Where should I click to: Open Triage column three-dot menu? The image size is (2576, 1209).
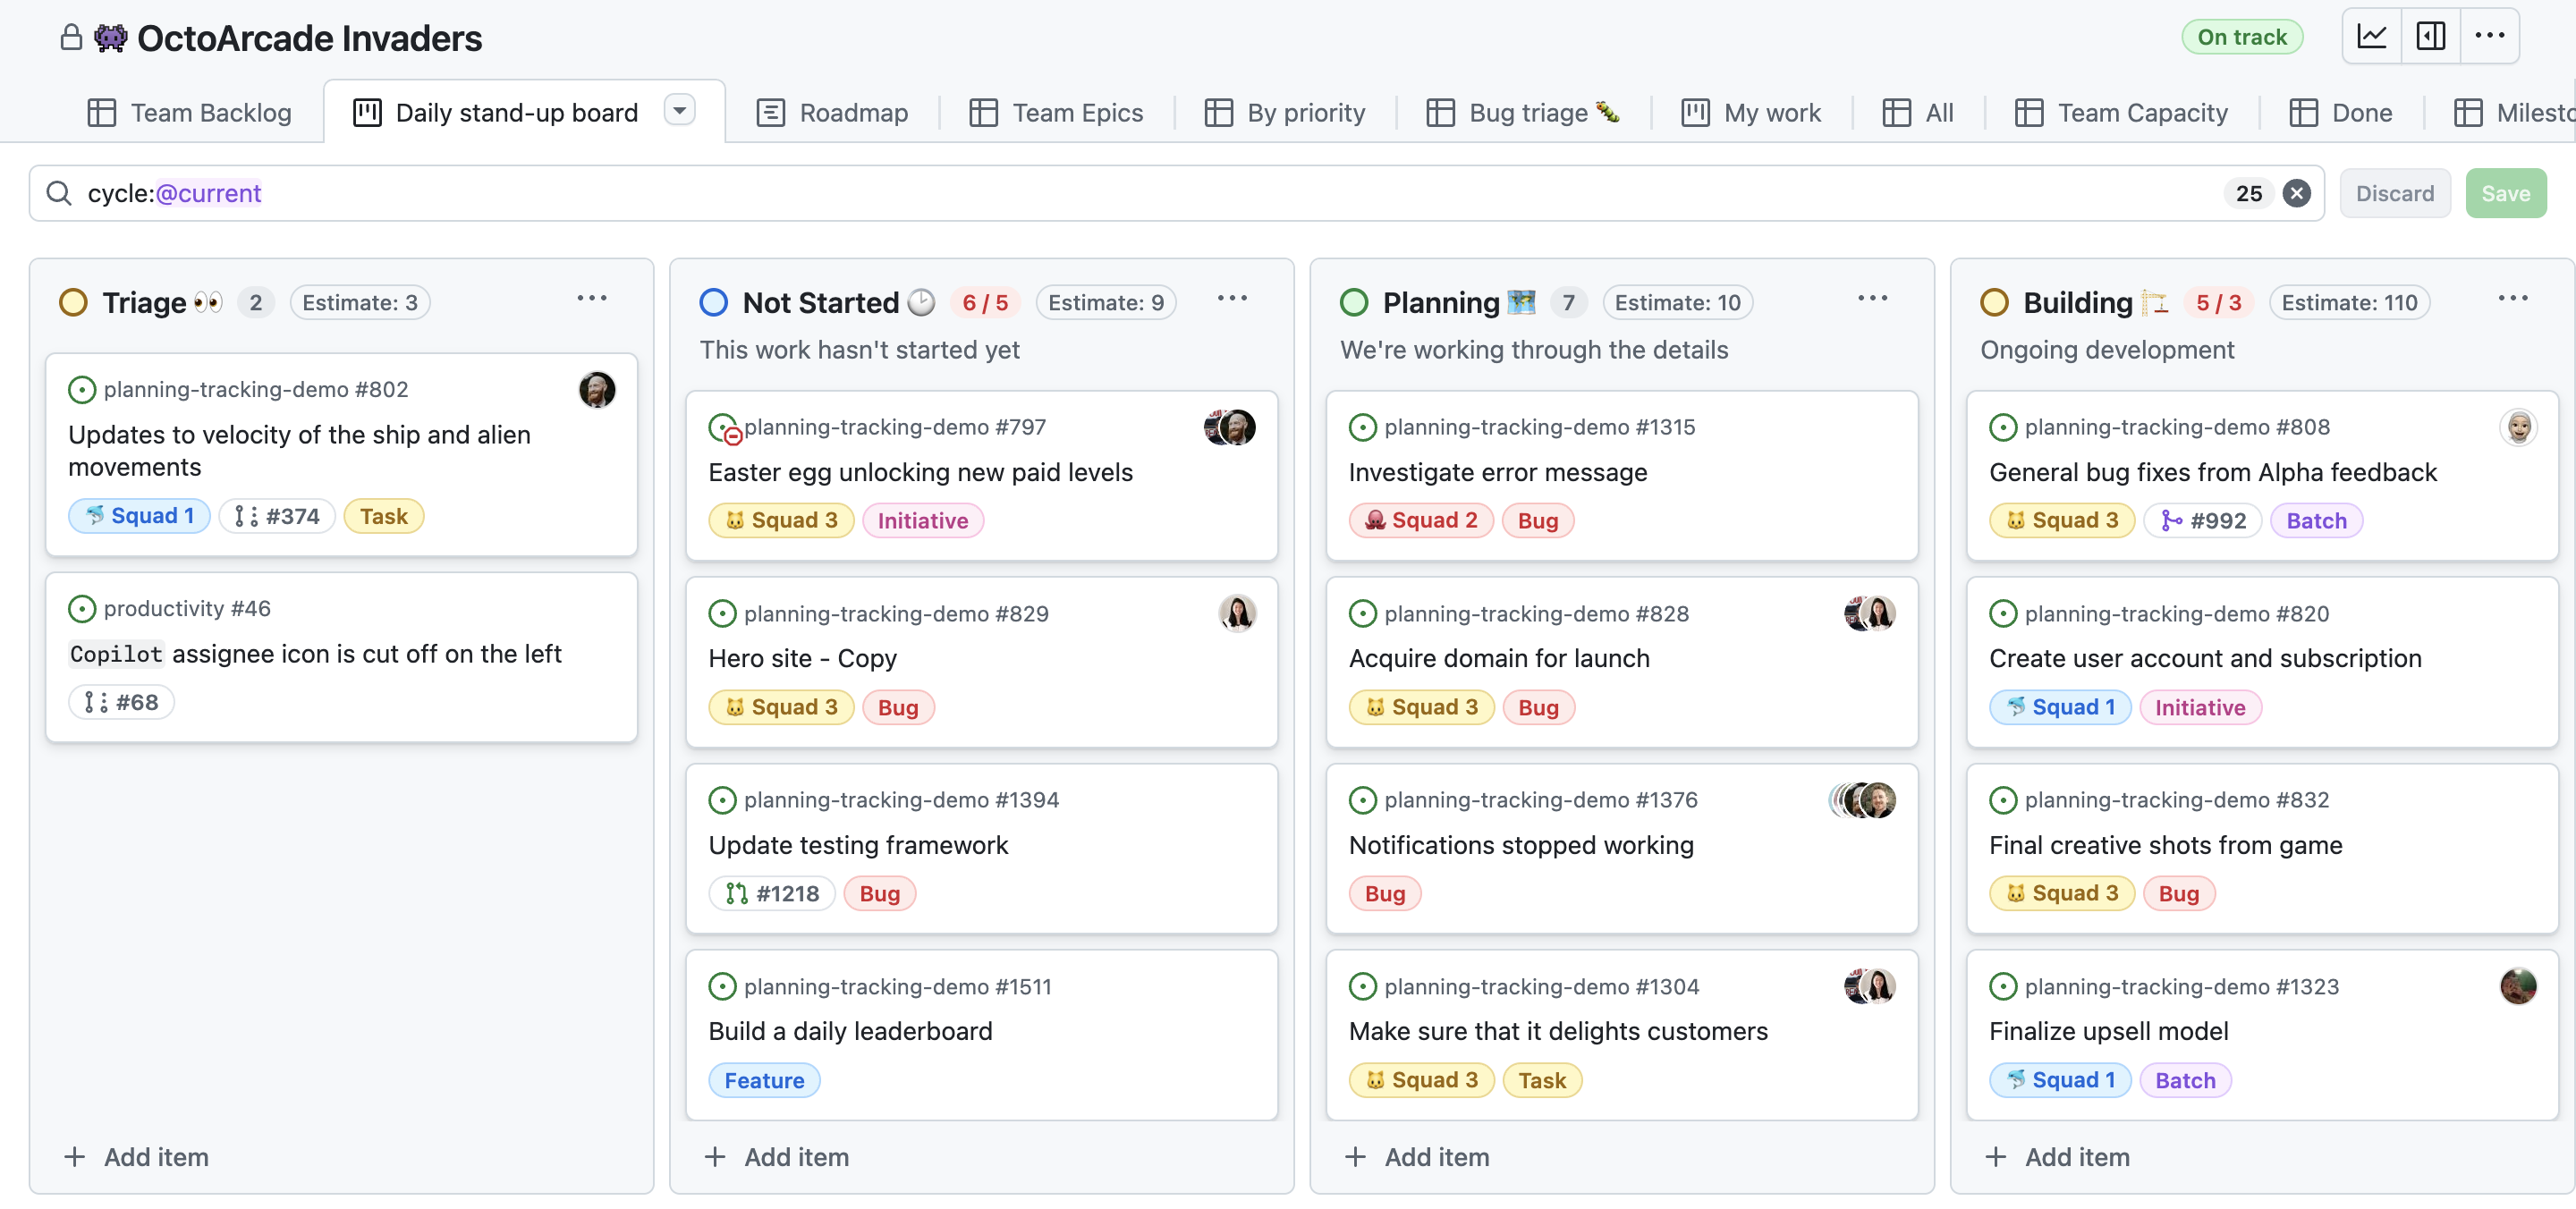pos(592,299)
